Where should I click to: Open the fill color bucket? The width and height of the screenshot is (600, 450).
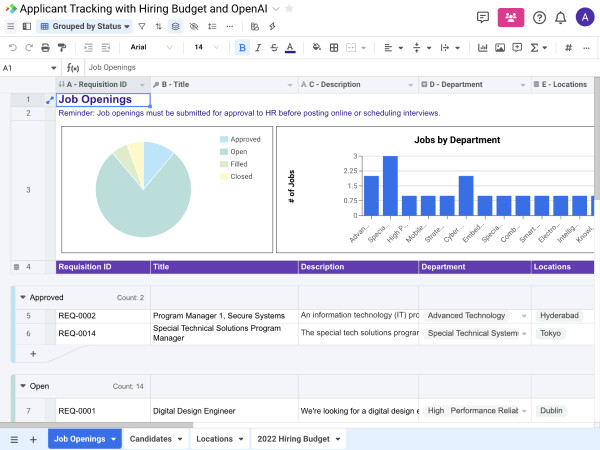pyautogui.click(x=316, y=47)
